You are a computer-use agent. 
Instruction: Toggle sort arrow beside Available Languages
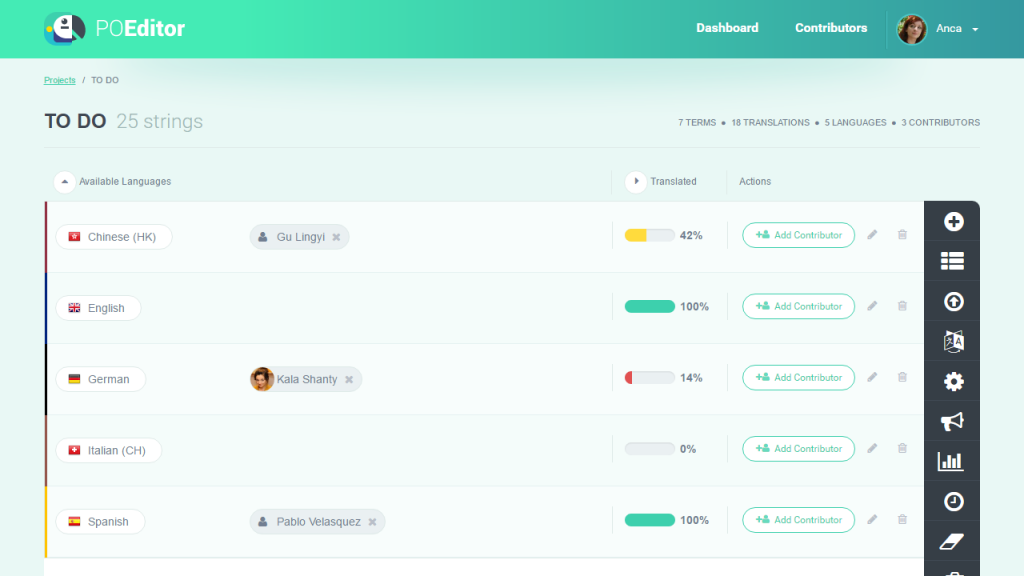pos(64,182)
